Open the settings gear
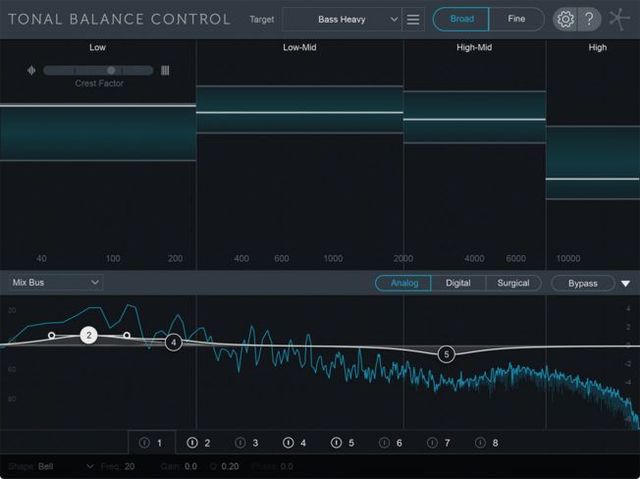This screenshot has height=479, width=640. tap(565, 19)
